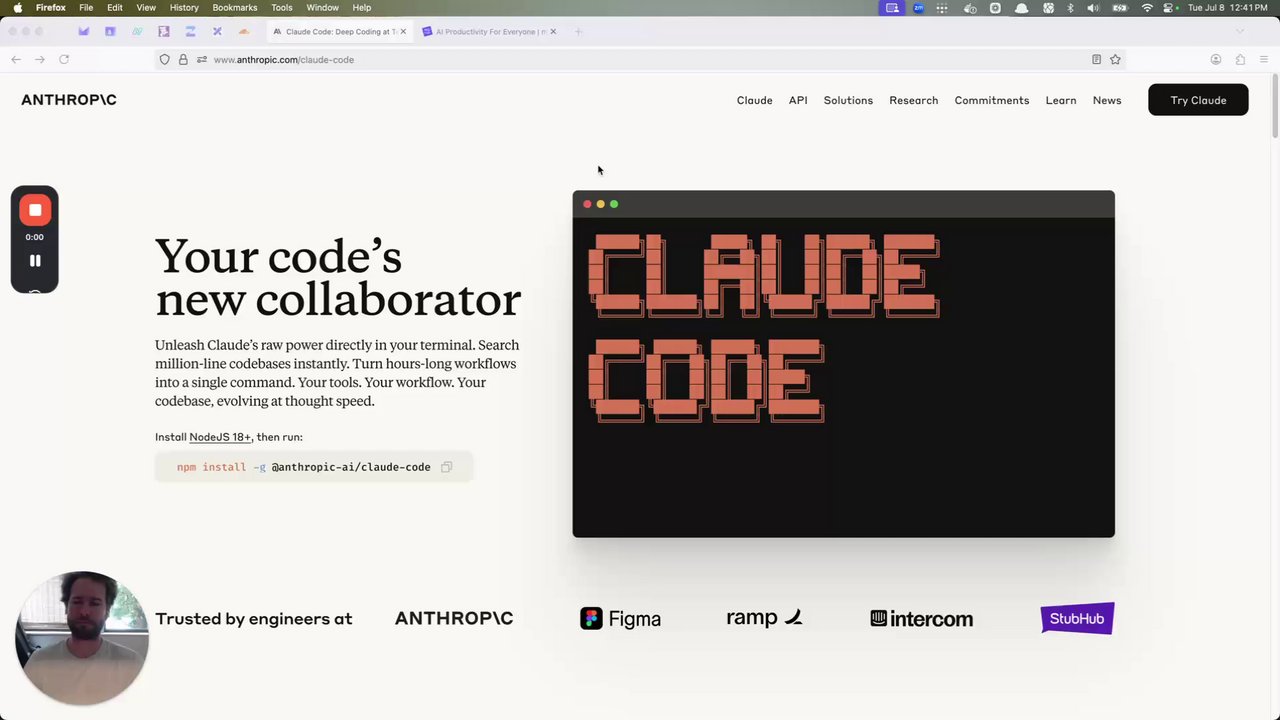1280x720 pixels.
Task: Click the date and time in menu bar
Action: [x=1229, y=7]
